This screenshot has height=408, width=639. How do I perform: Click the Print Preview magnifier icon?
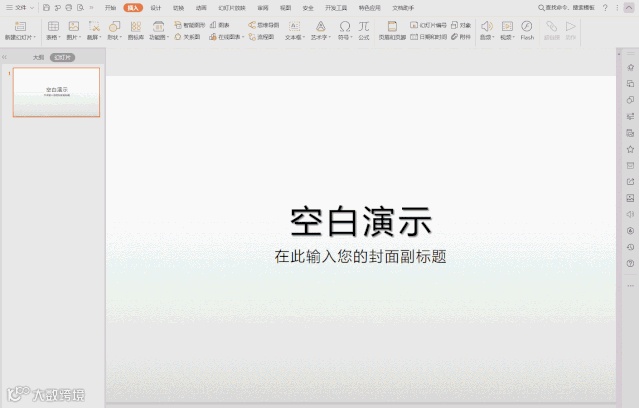click(x=80, y=8)
